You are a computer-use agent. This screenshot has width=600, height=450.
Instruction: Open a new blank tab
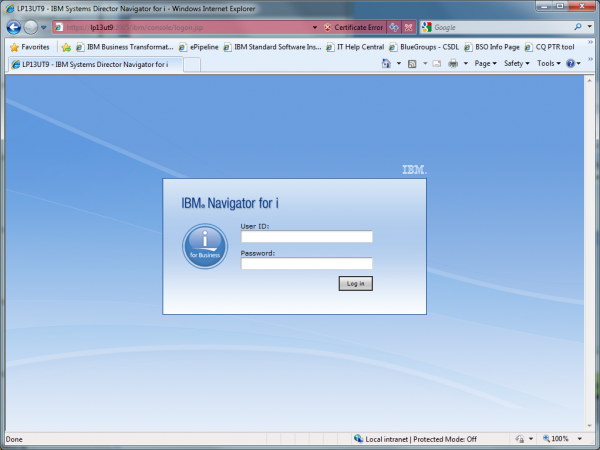(192, 65)
